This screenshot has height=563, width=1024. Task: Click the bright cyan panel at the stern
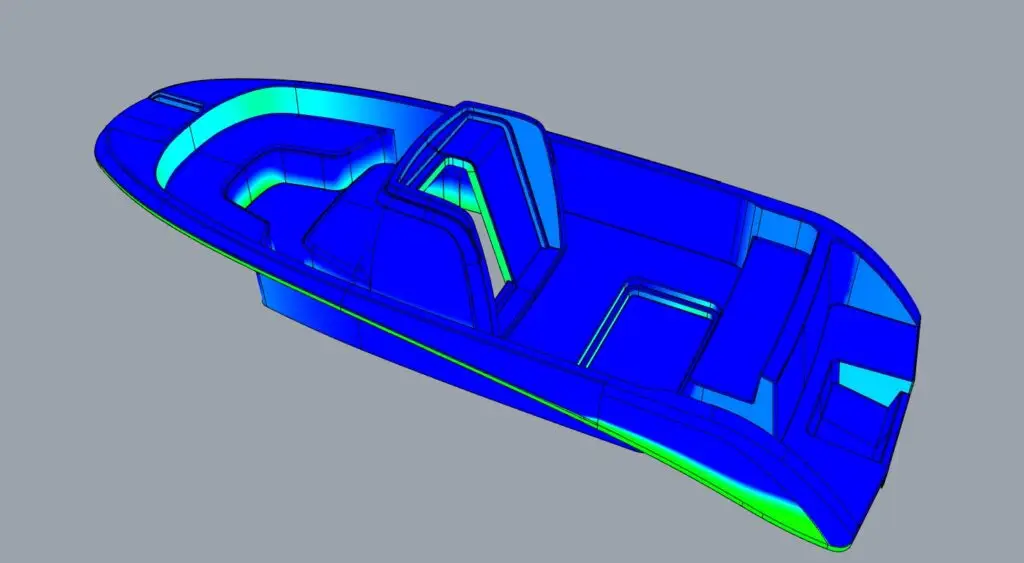point(869,382)
